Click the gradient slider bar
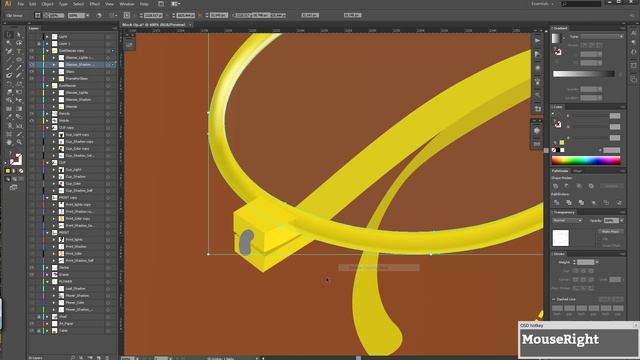The image size is (640, 360). pyautogui.click(x=584, y=74)
